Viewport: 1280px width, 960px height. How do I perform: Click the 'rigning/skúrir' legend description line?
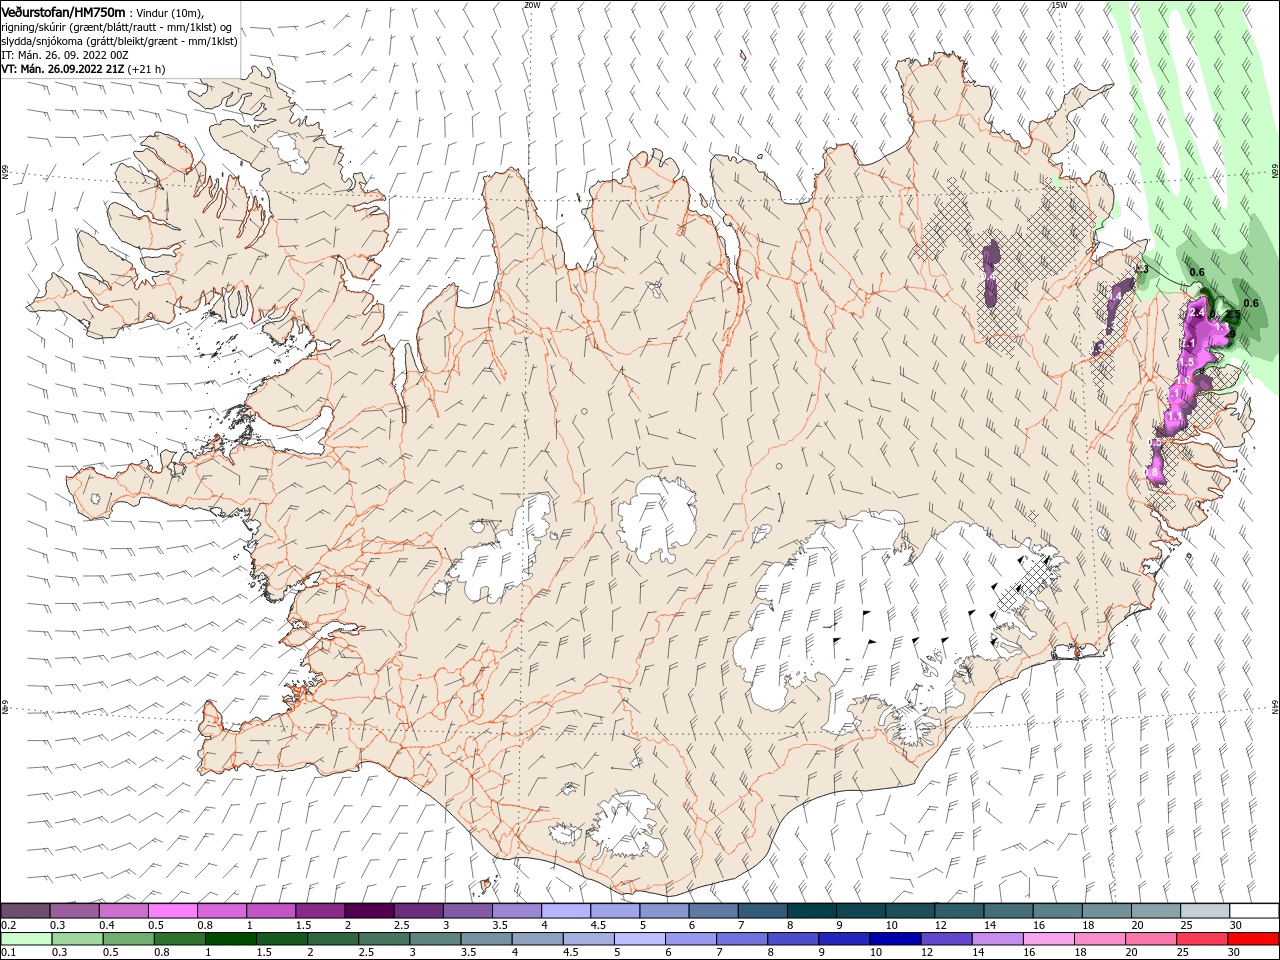117,26
